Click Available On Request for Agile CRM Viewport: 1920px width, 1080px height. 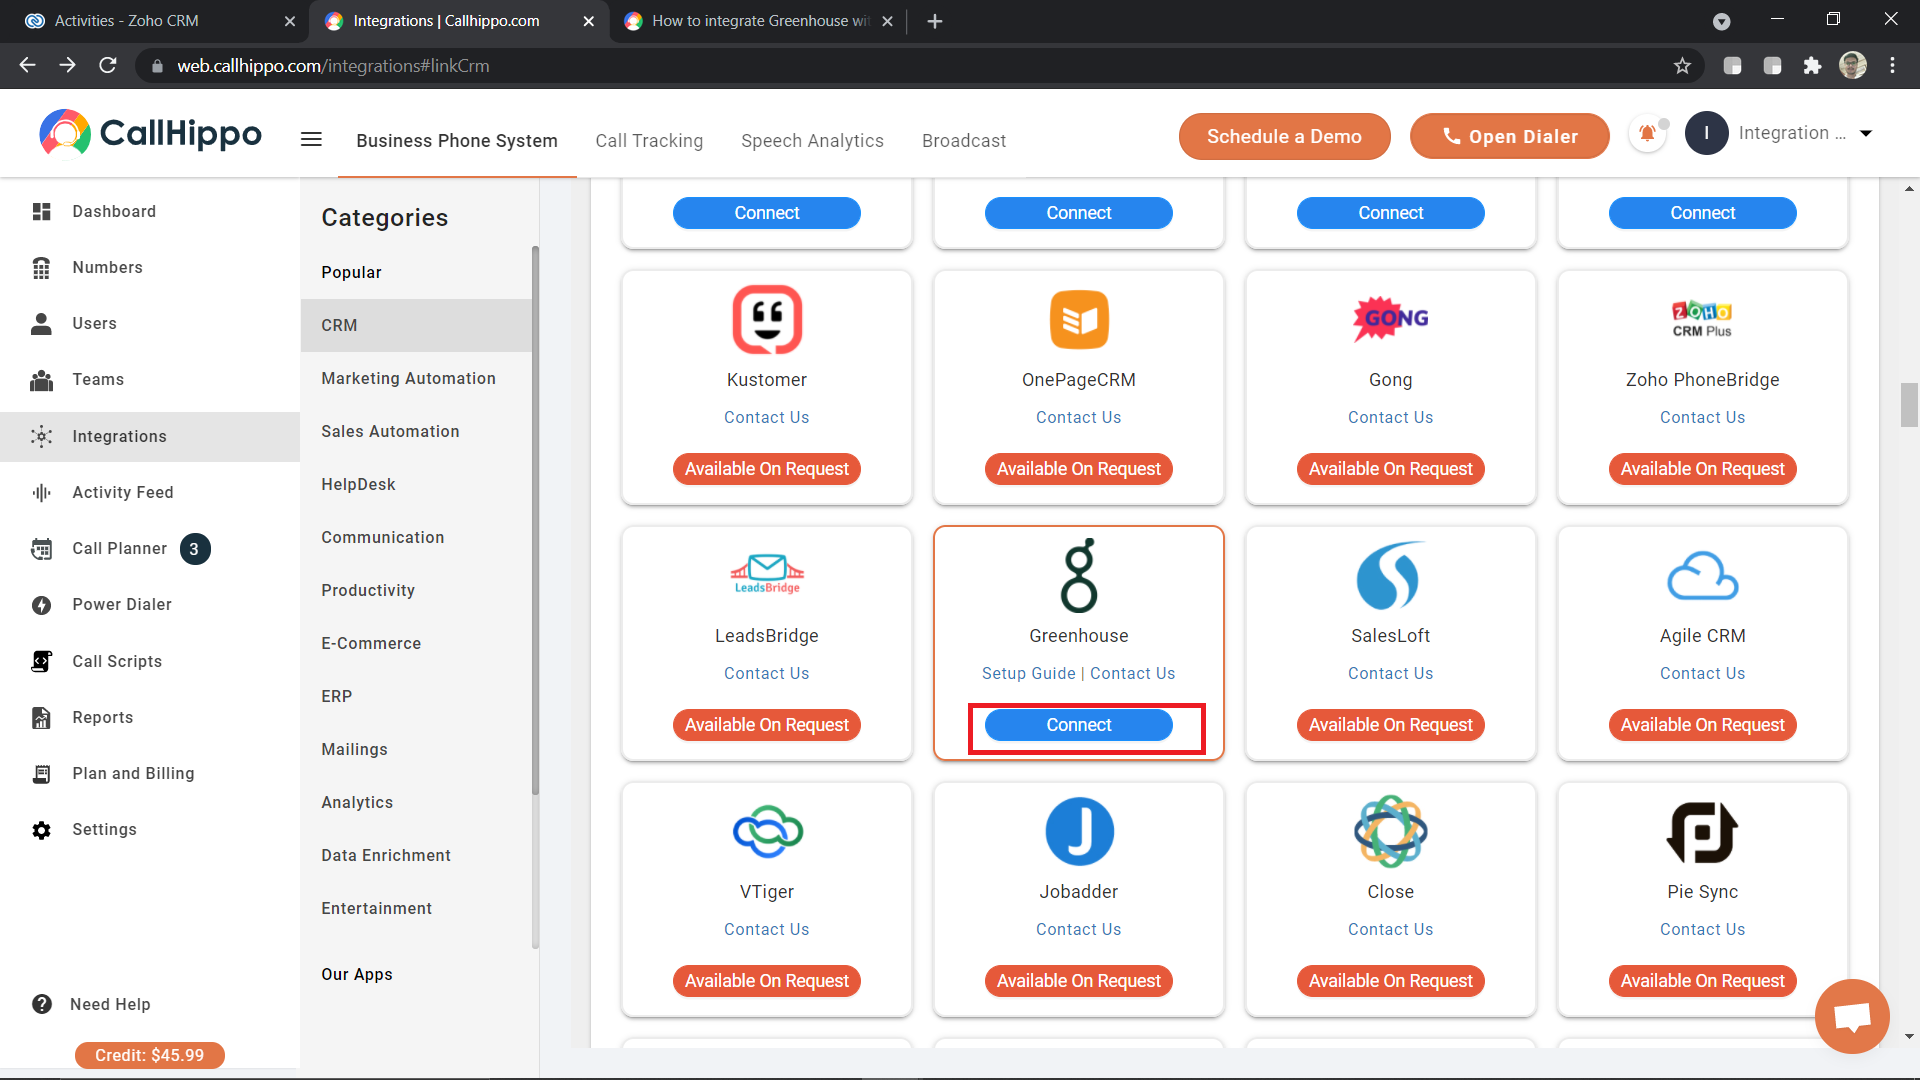(1702, 725)
